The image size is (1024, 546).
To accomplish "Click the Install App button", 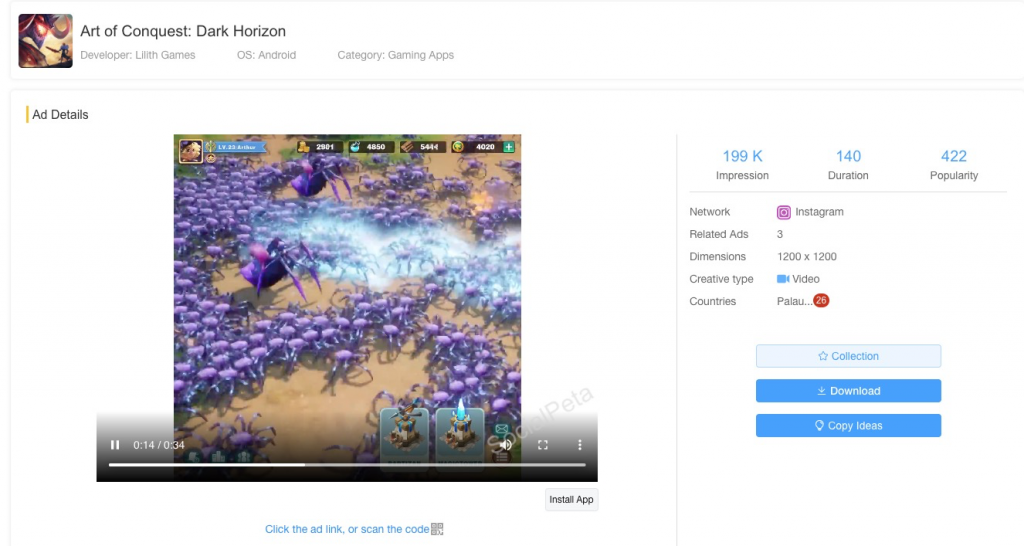I will (571, 500).
